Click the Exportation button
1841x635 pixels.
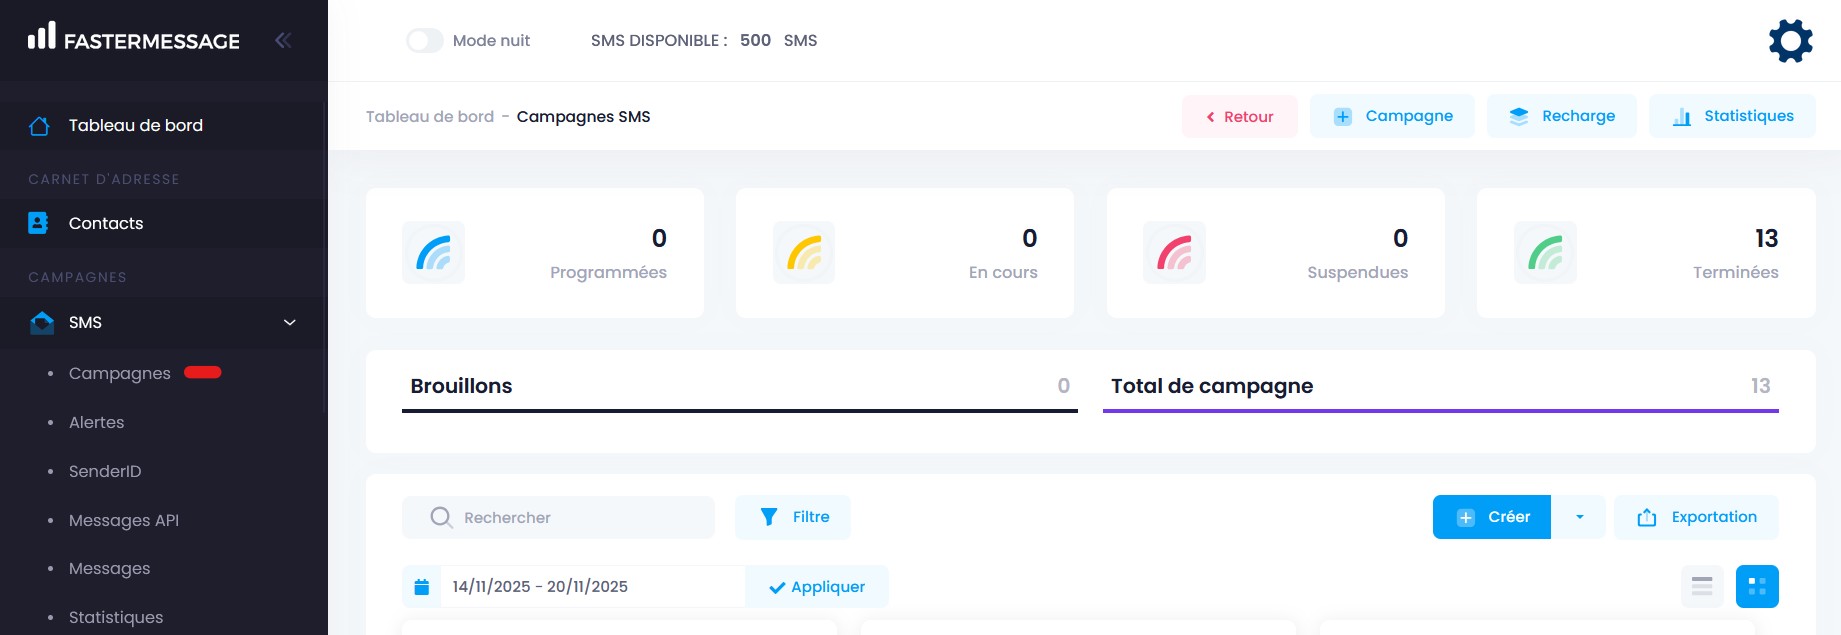[x=1696, y=517]
